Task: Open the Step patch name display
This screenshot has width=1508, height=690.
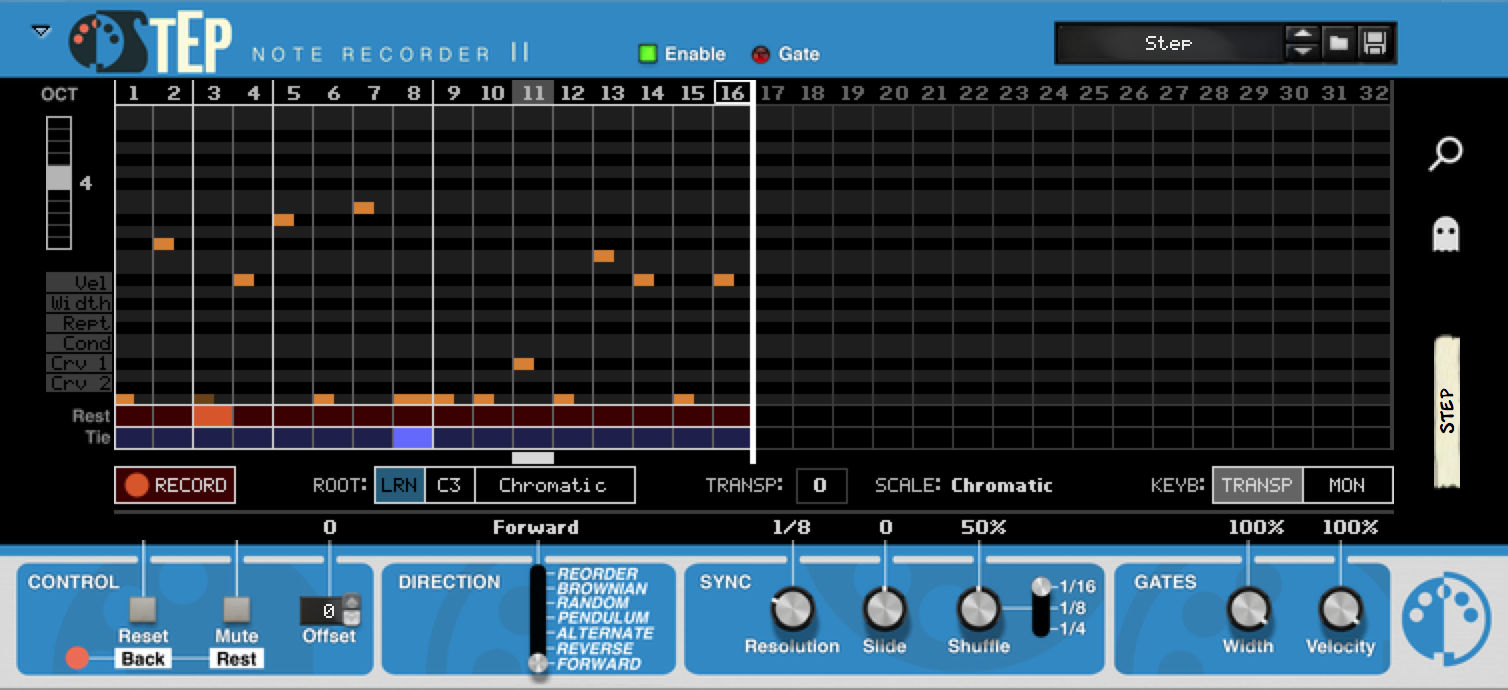Action: (x=1168, y=43)
